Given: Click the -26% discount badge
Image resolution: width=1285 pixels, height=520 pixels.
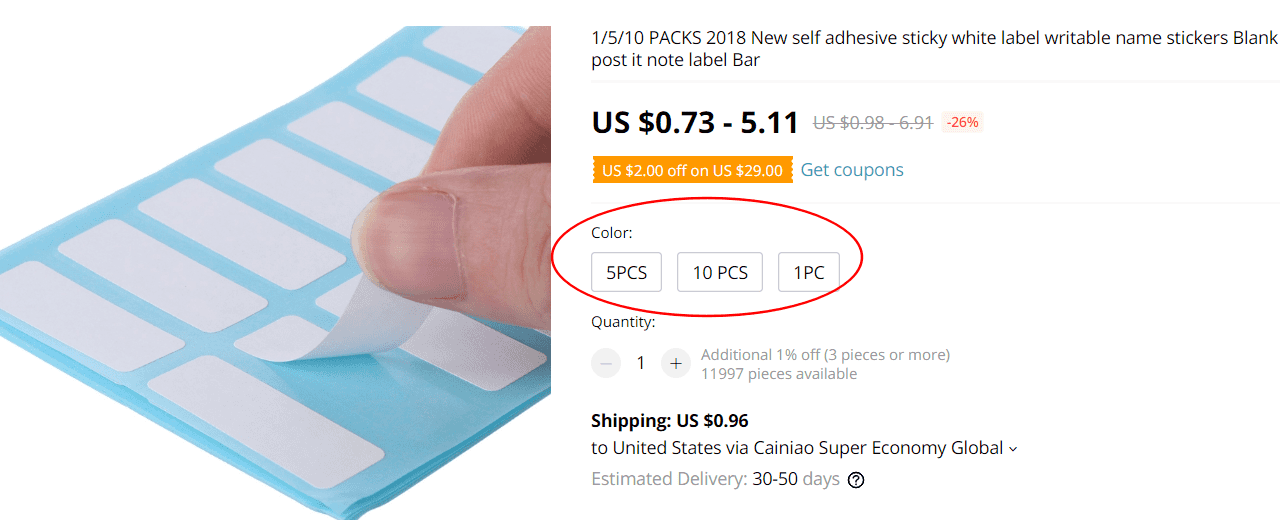Looking at the screenshot, I should pyautogui.click(x=962, y=122).
